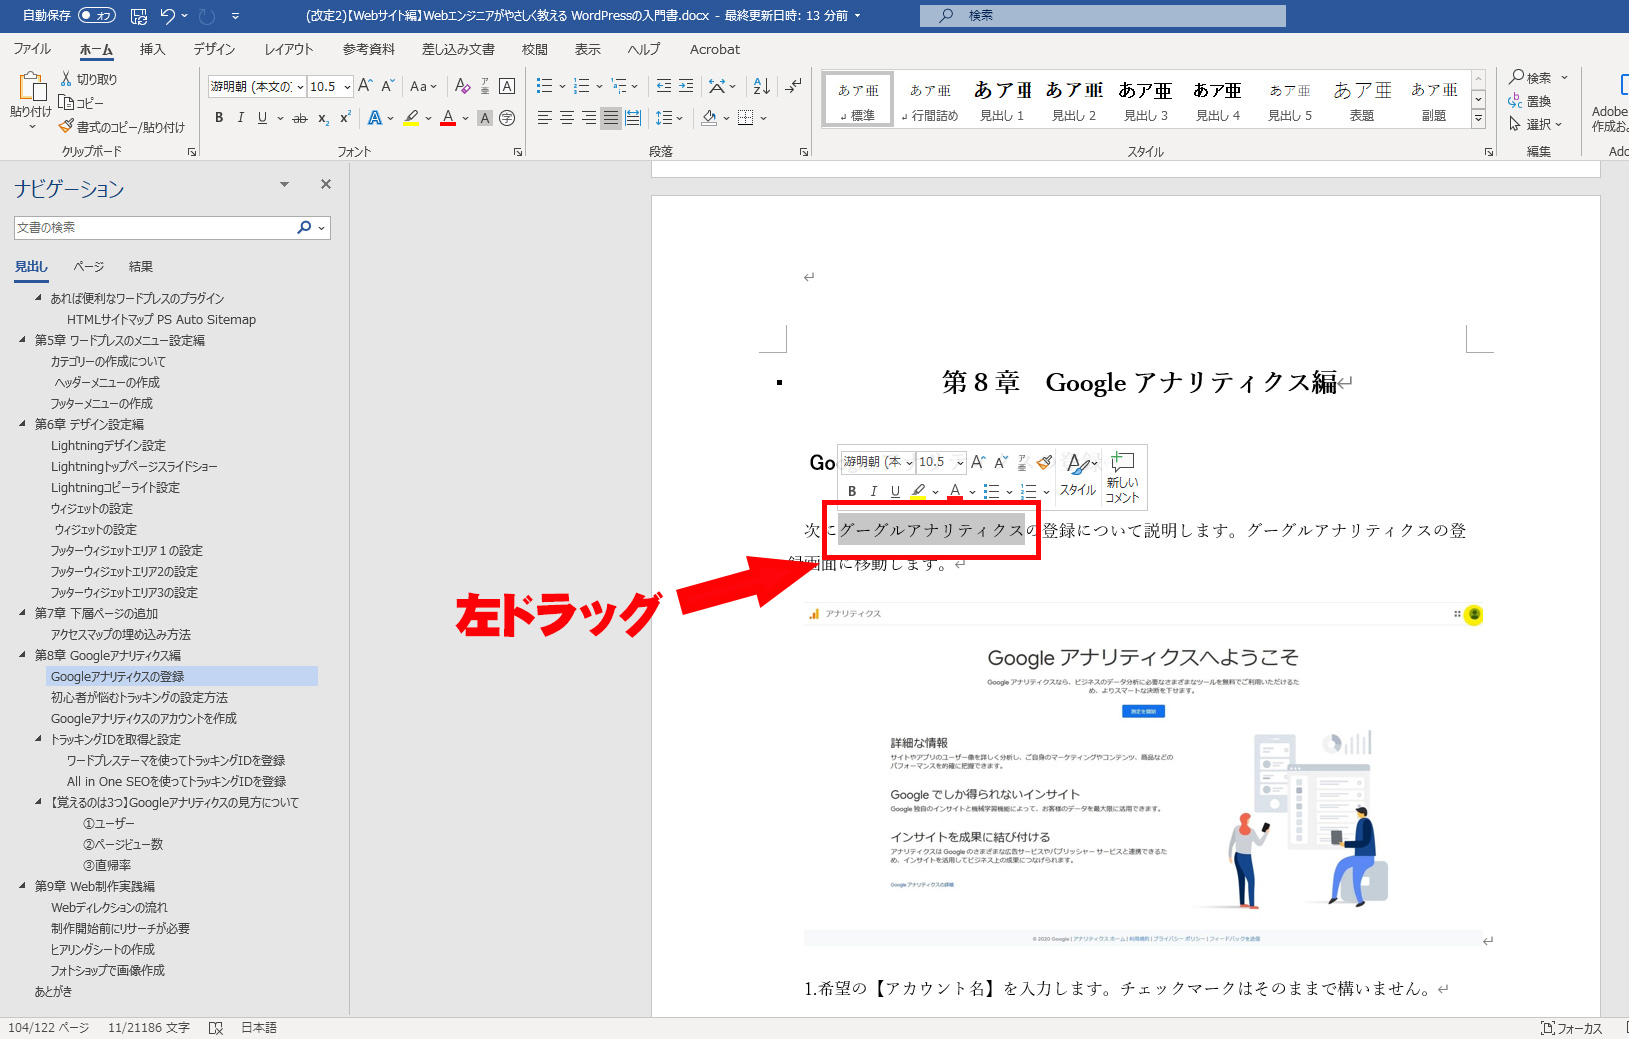Toggle the AutoSave (自動保存) switch
This screenshot has height=1039, width=1629.
97,15
